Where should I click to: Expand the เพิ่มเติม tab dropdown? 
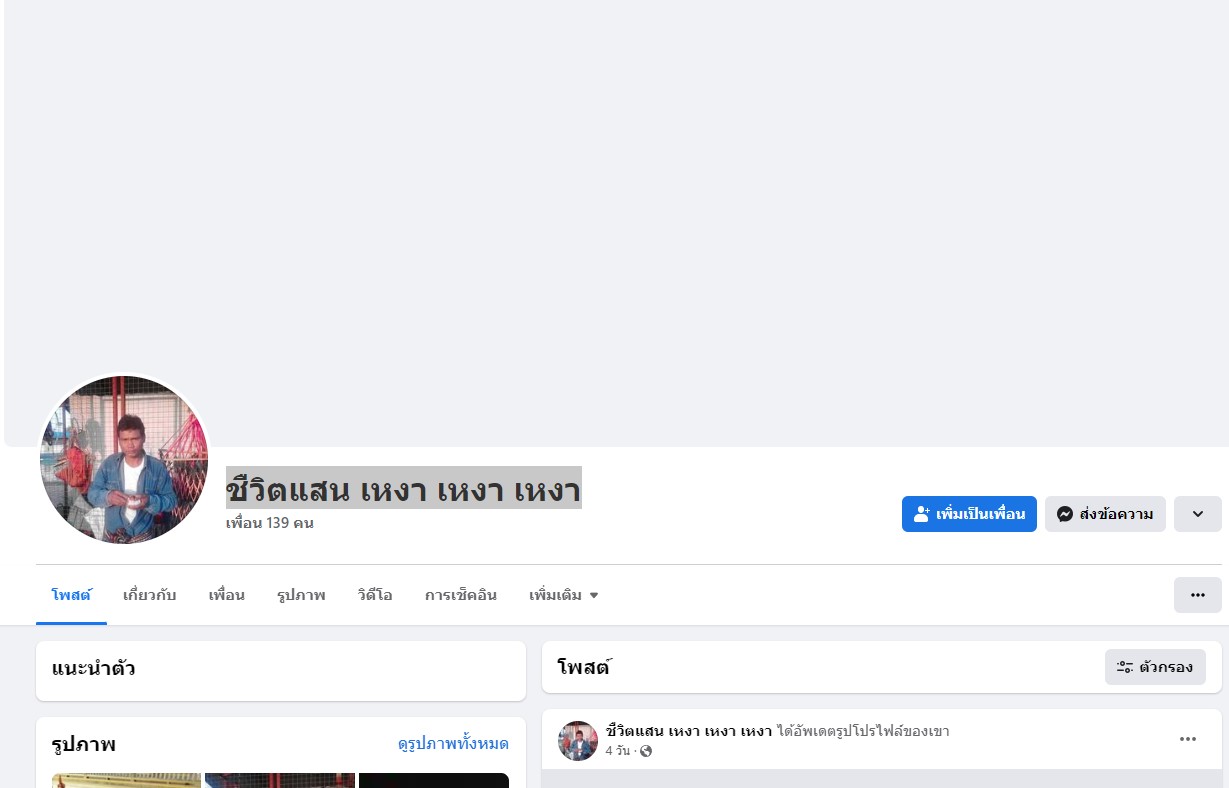tap(564, 595)
